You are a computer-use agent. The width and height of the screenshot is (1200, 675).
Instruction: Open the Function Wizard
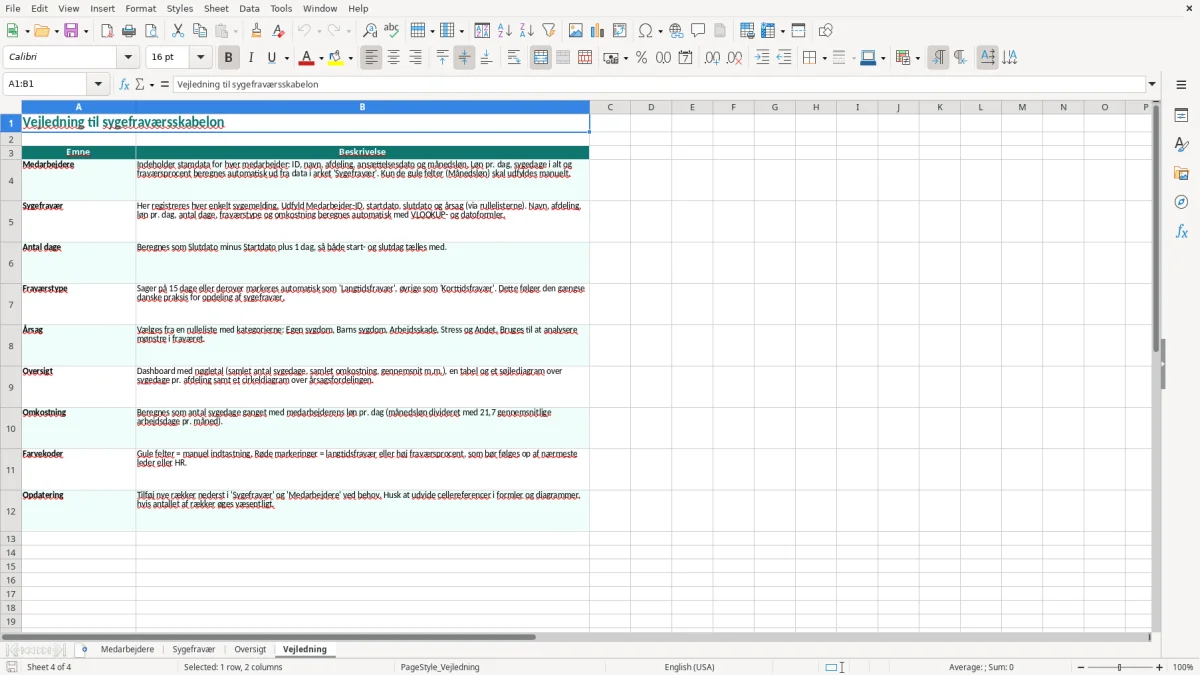click(x=124, y=84)
